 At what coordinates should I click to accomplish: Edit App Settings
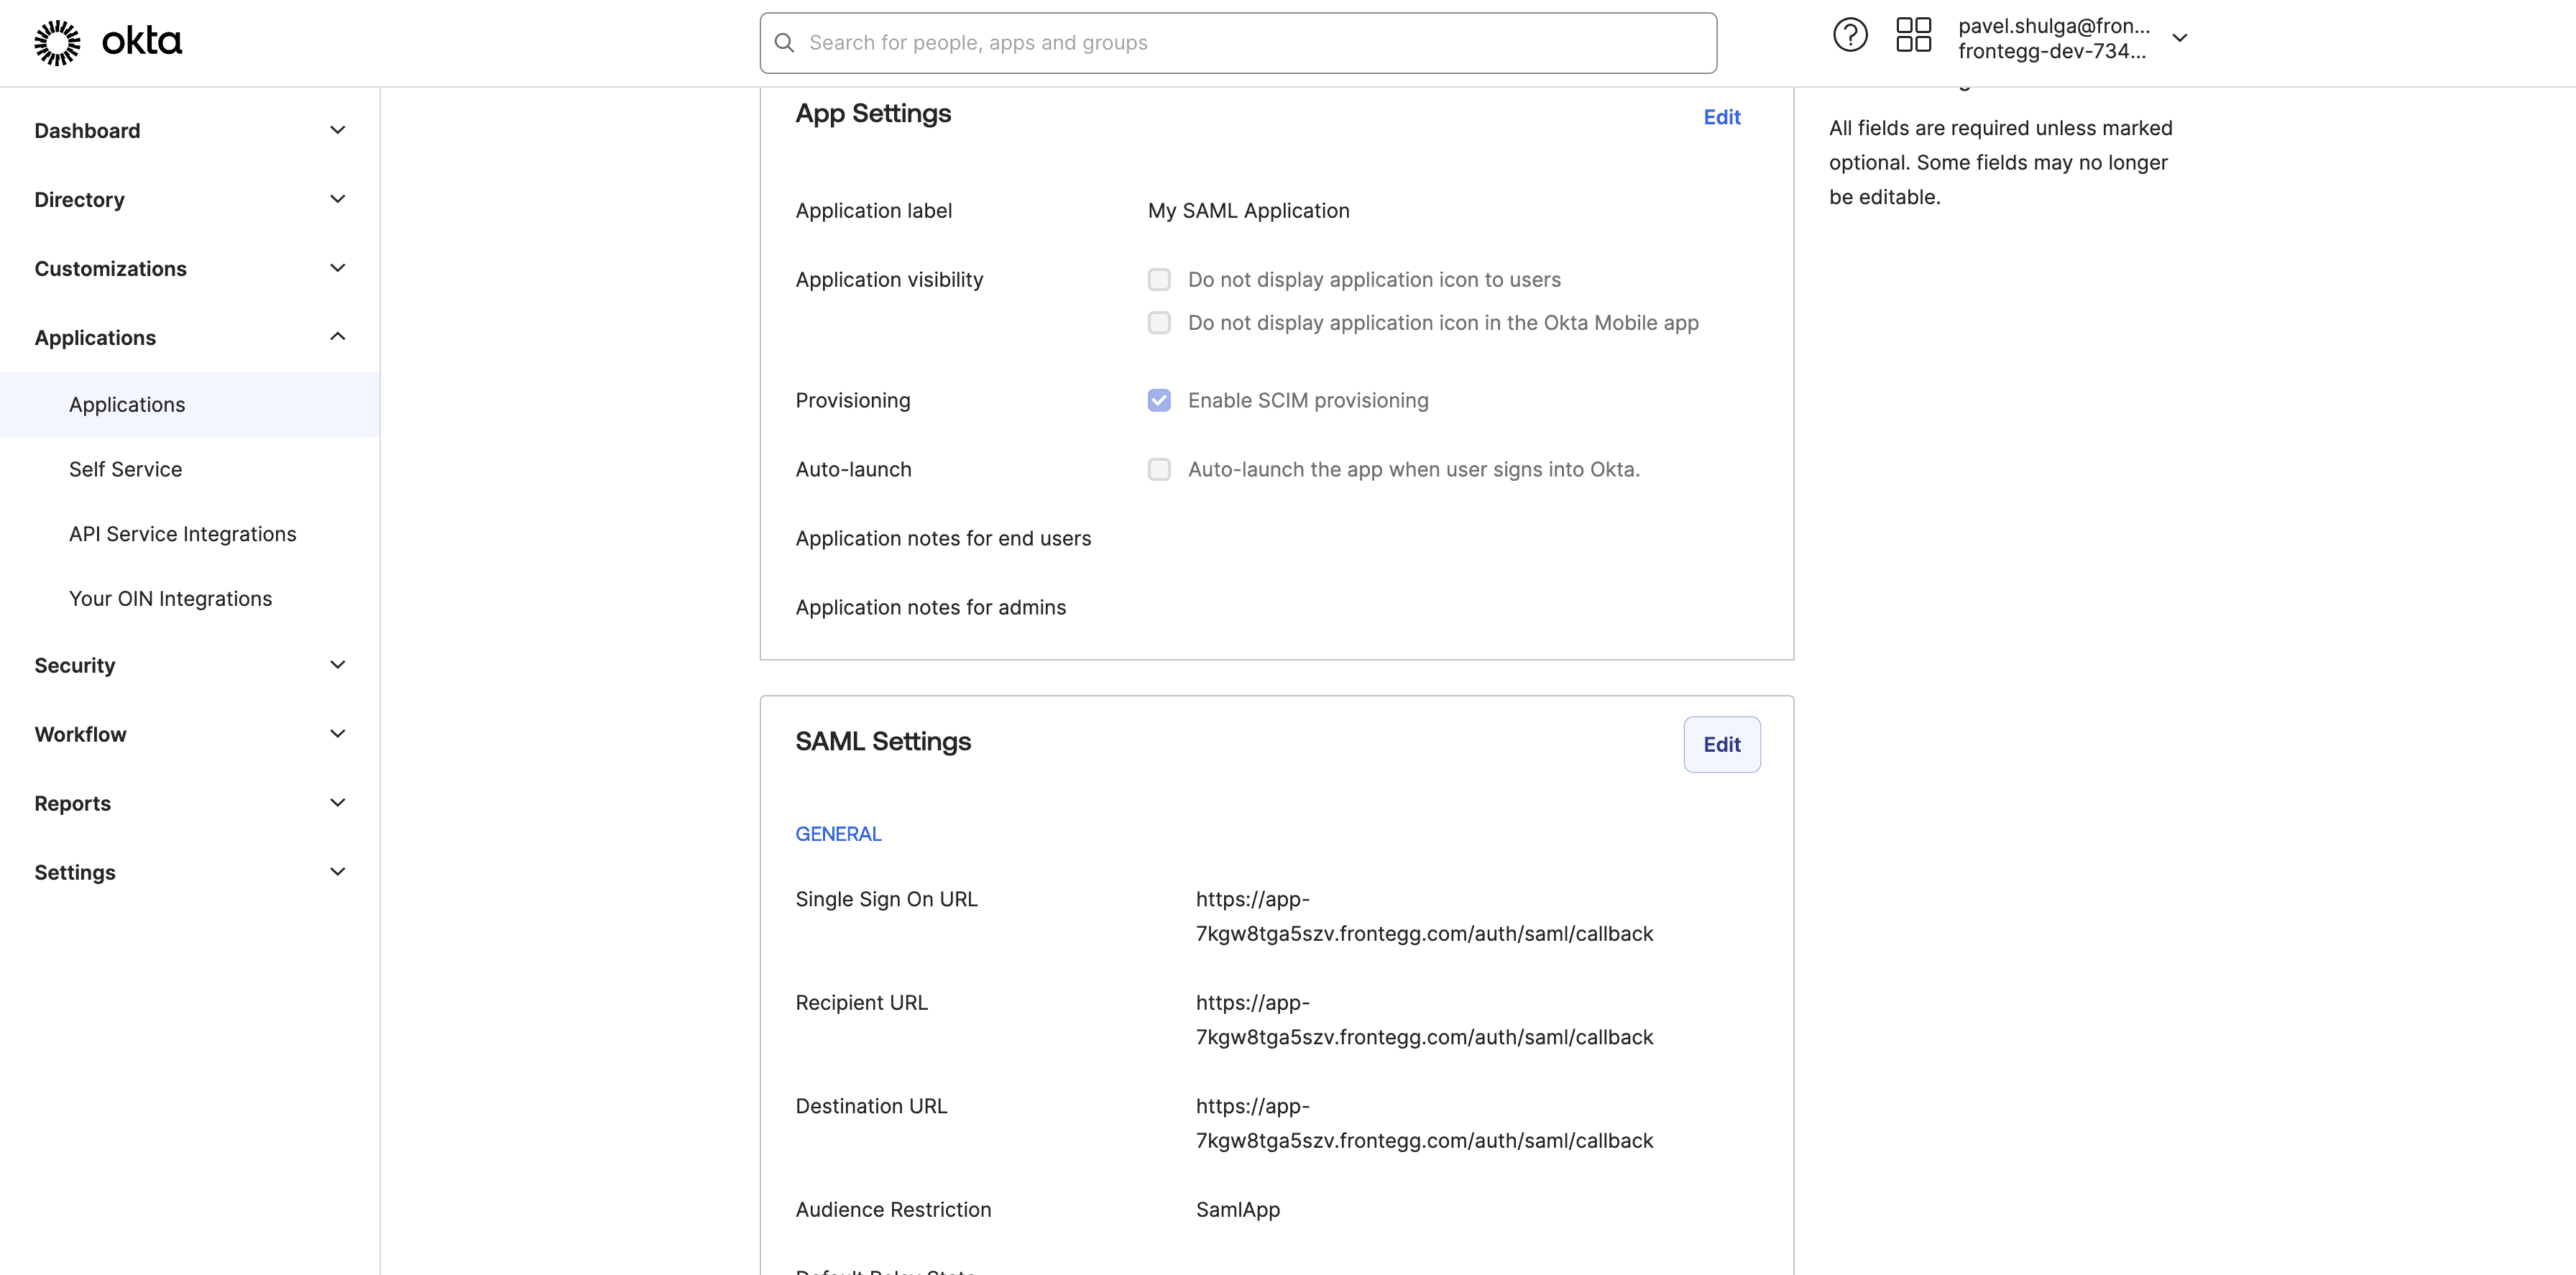(1722, 118)
